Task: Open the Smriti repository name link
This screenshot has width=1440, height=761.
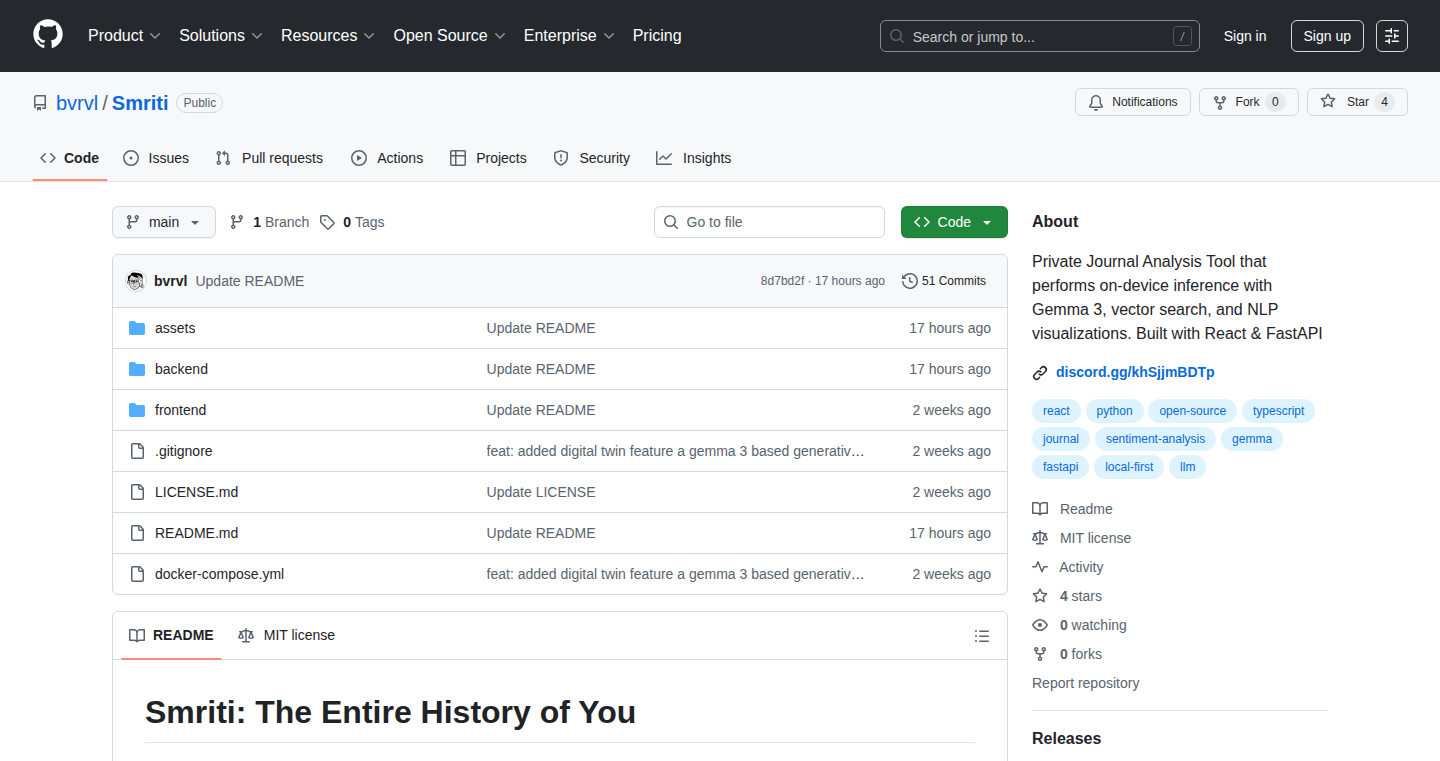Action: click(140, 103)
